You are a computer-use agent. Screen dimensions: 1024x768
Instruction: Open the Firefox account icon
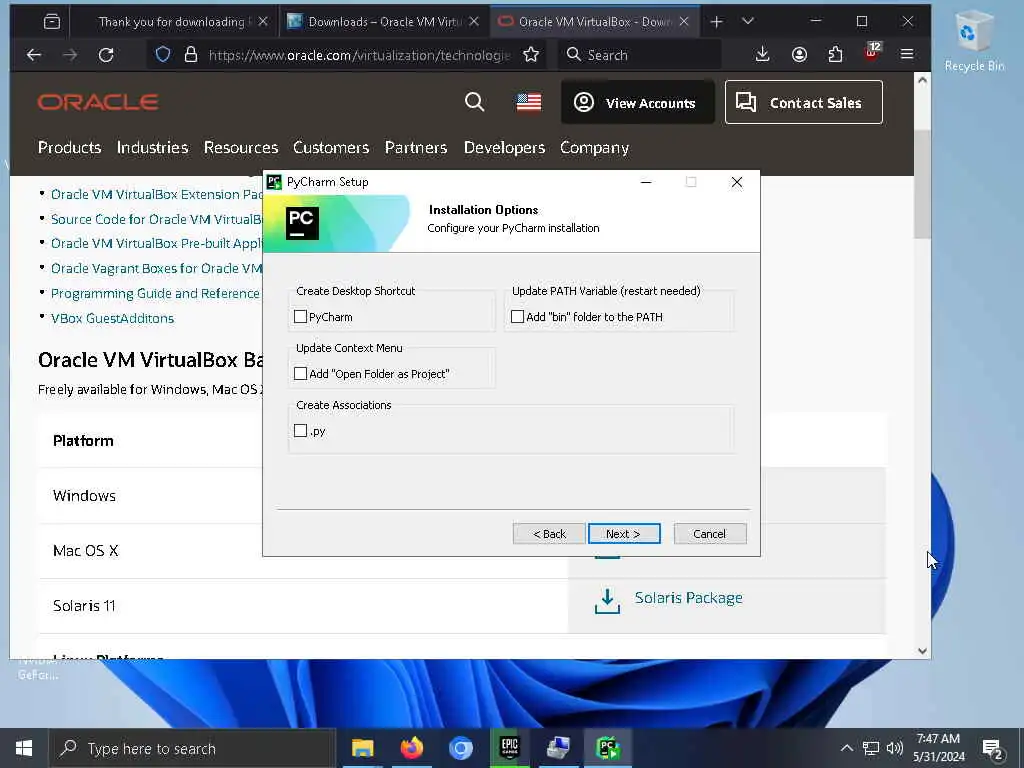point(799,54)
